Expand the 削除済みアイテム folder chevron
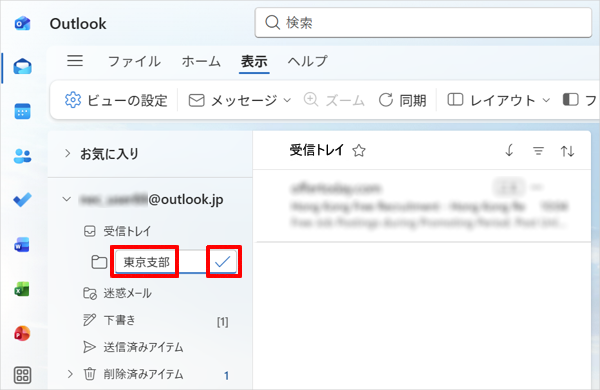Image resolution: width=600 pixels, height=390 pixels. [x=70, y=374]
